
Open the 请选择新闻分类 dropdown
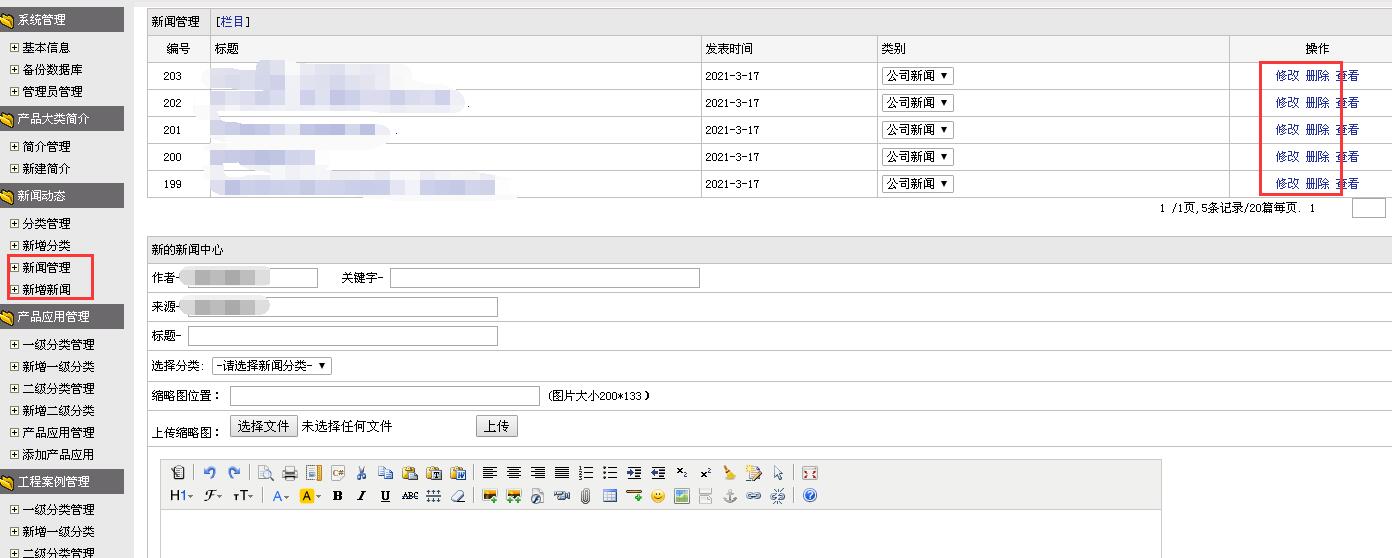[x=272, y=366]
